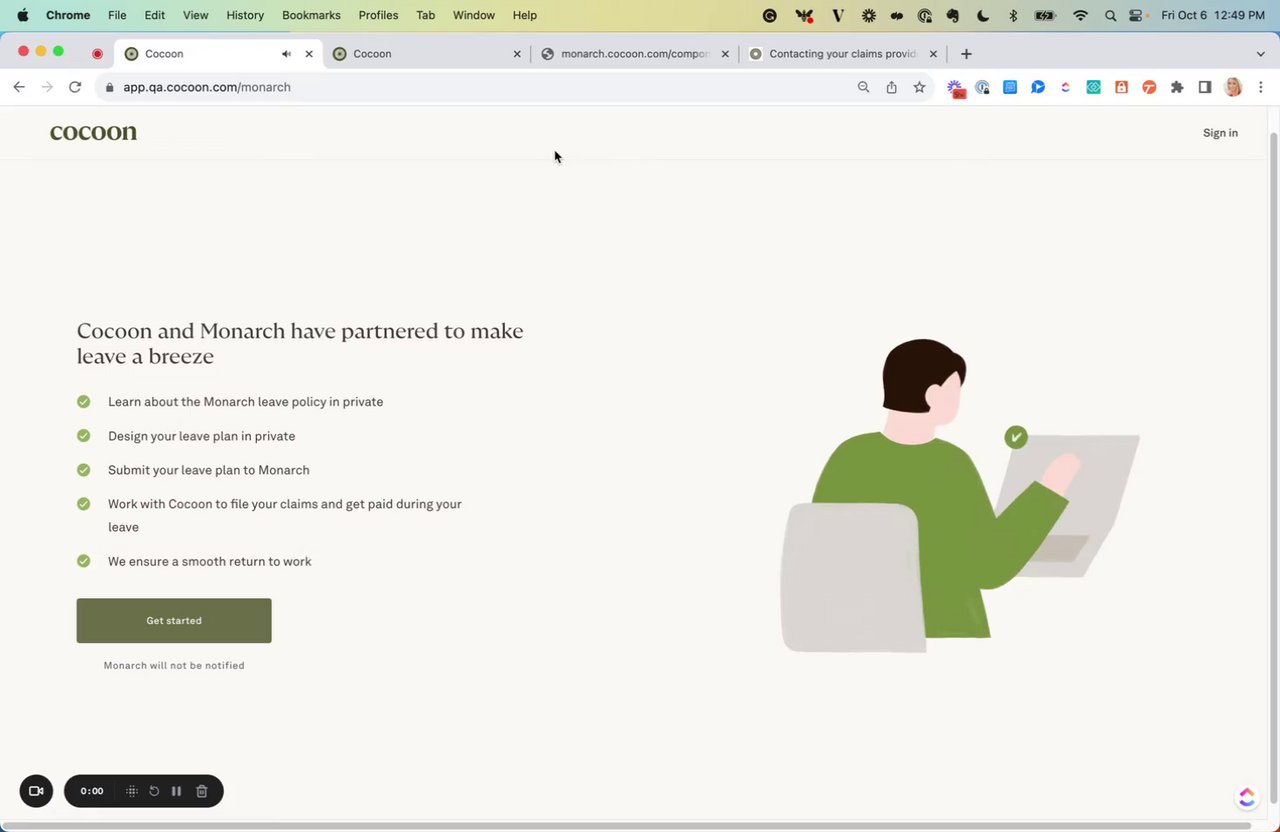The width and height of the screenshot is (1280, 832).
Task: Click the zoom magnifier icon in address bar
Action: [x=864, y=87]
